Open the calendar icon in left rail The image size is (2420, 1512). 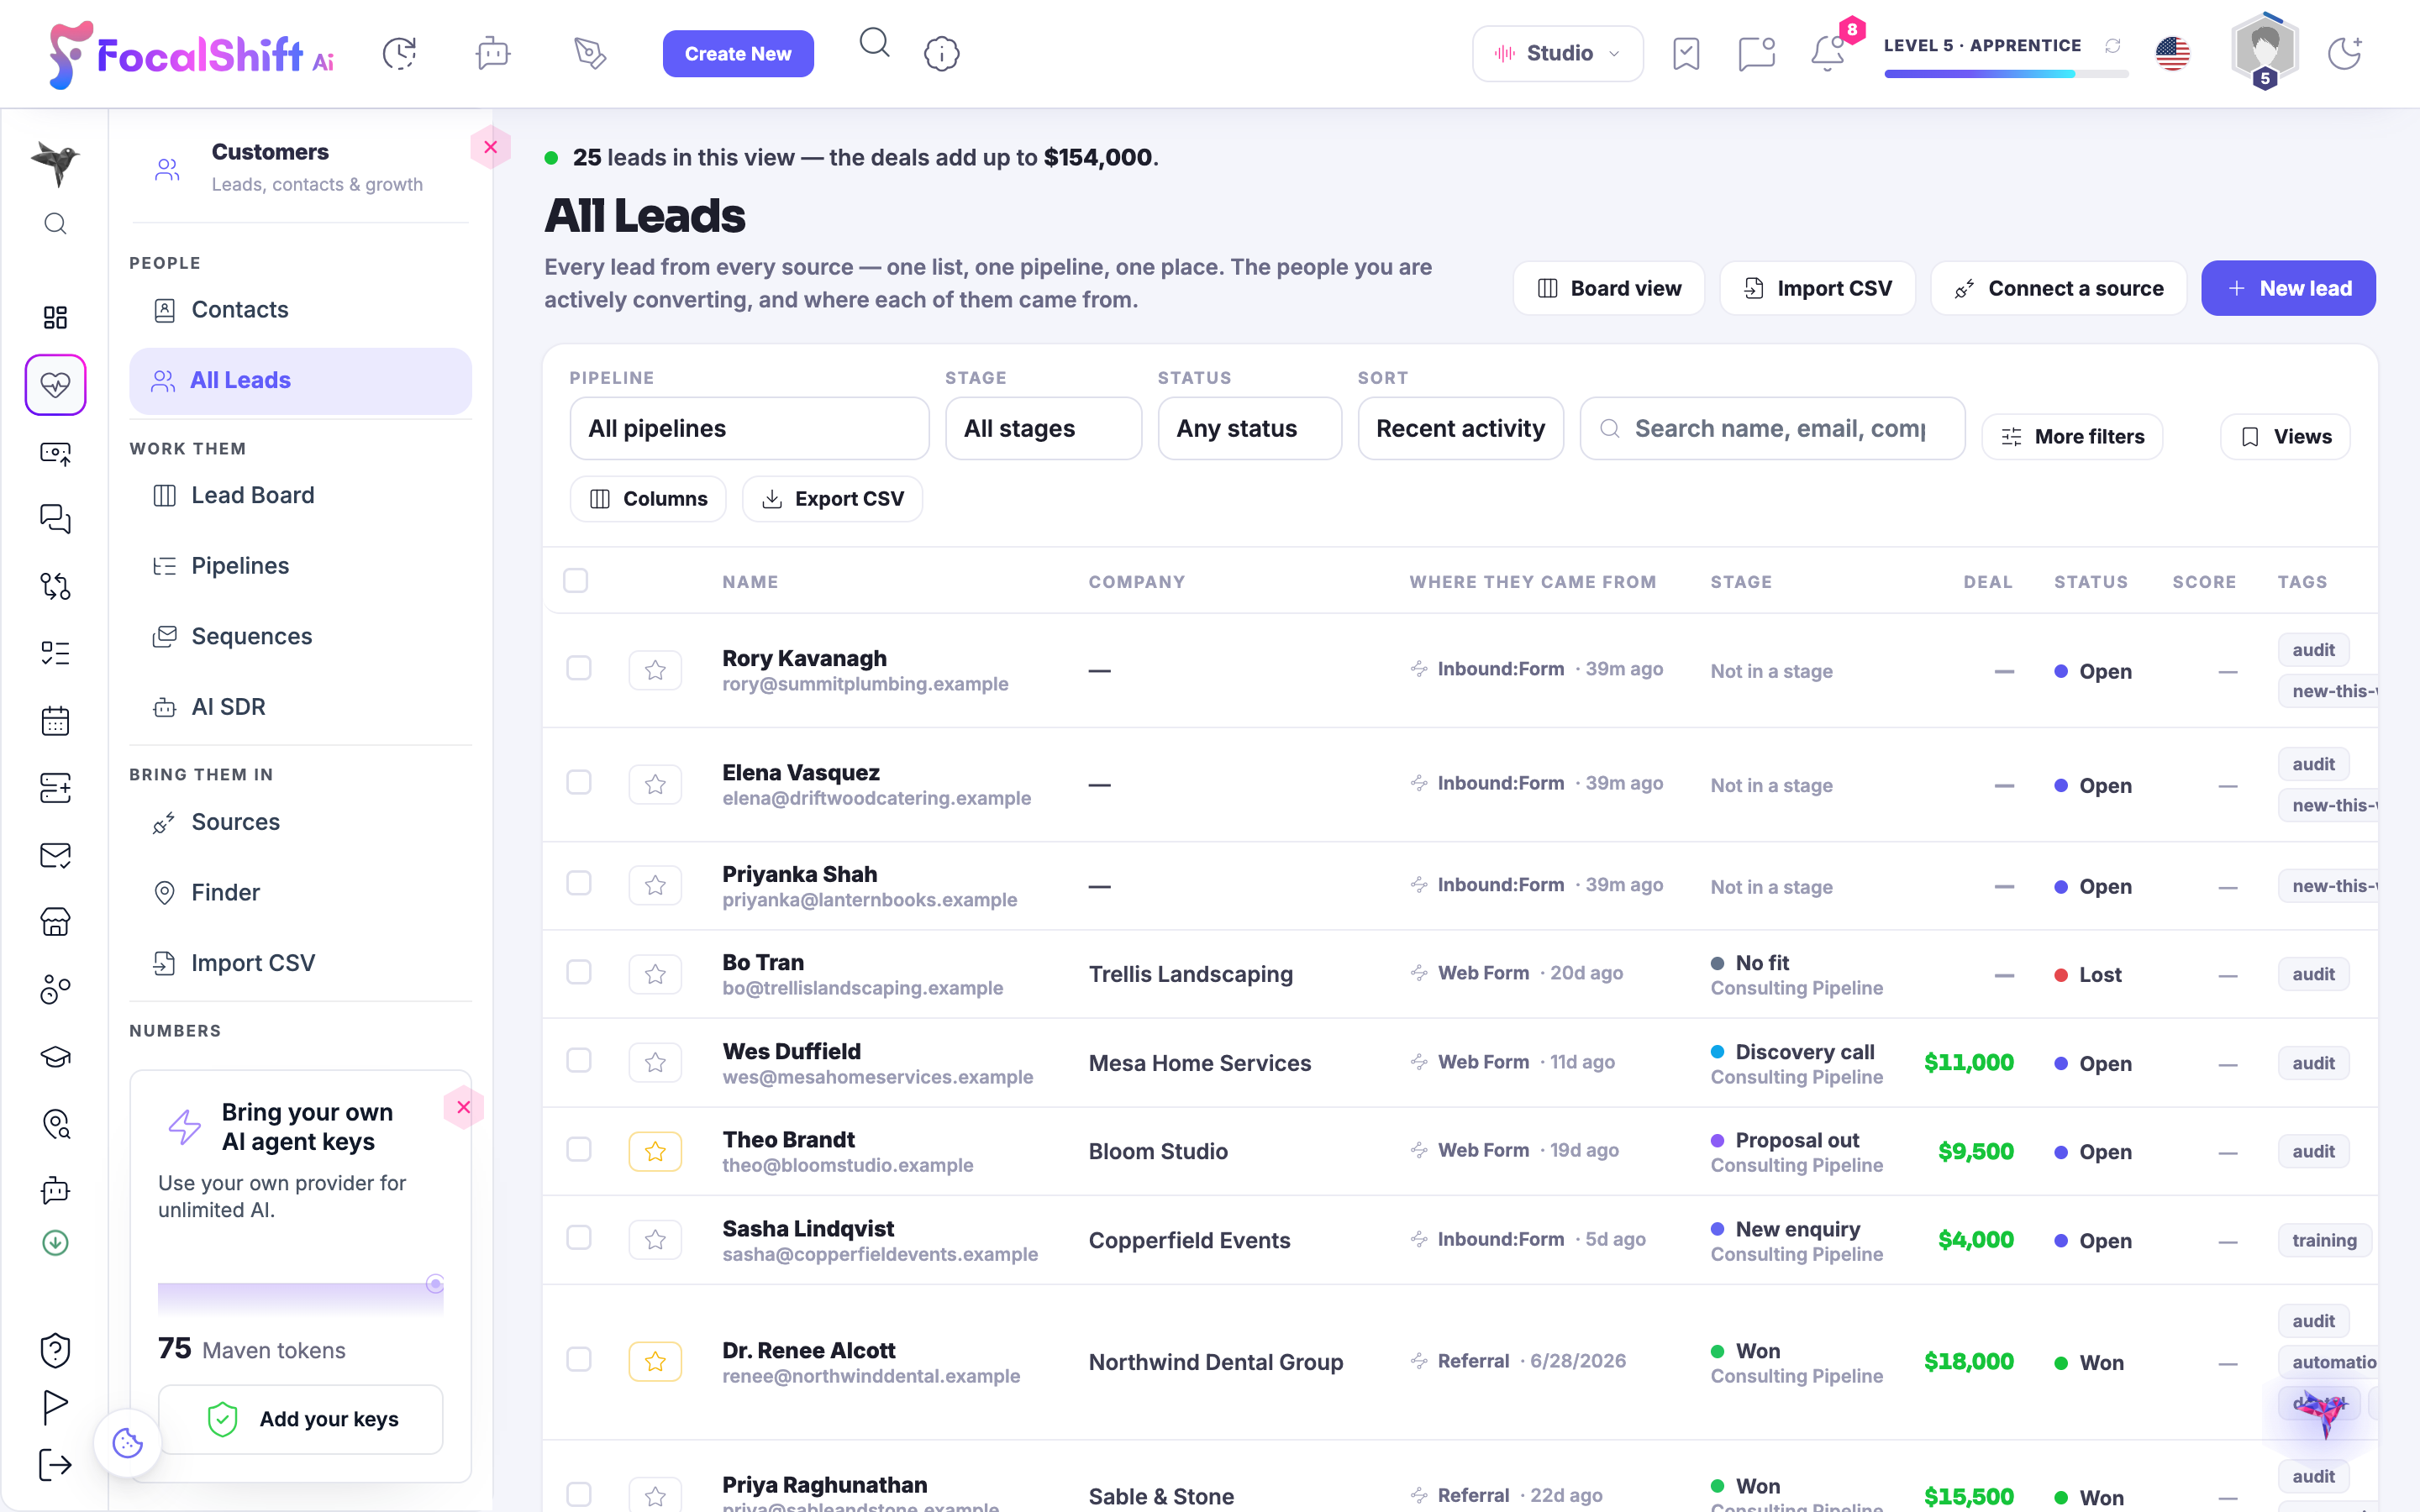pyautogui.click(x=55, y=721)
